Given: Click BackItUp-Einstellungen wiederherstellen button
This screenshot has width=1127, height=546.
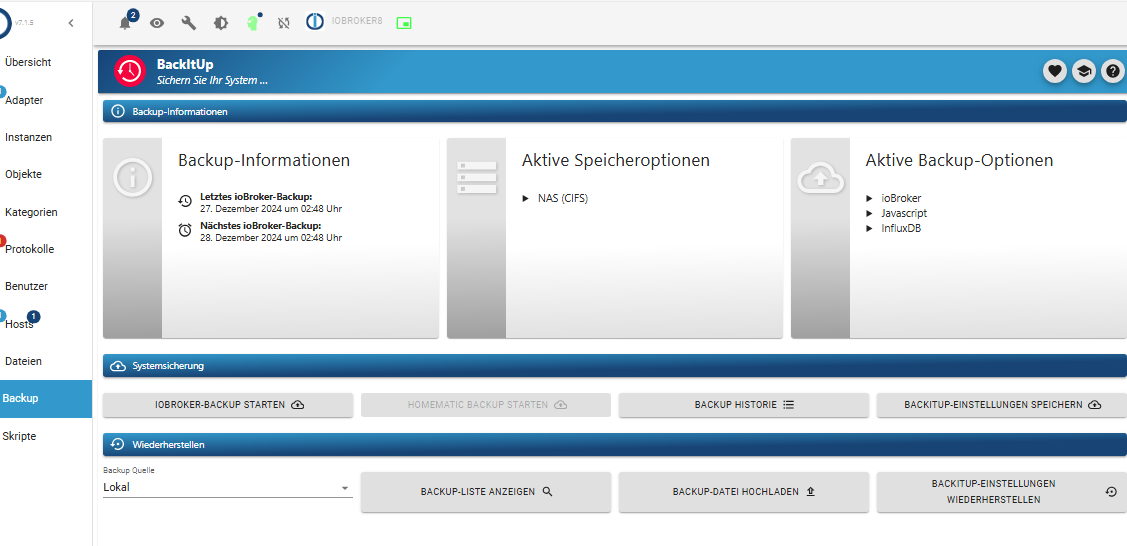Looking at the screenshot, I should pos(1002,492).
